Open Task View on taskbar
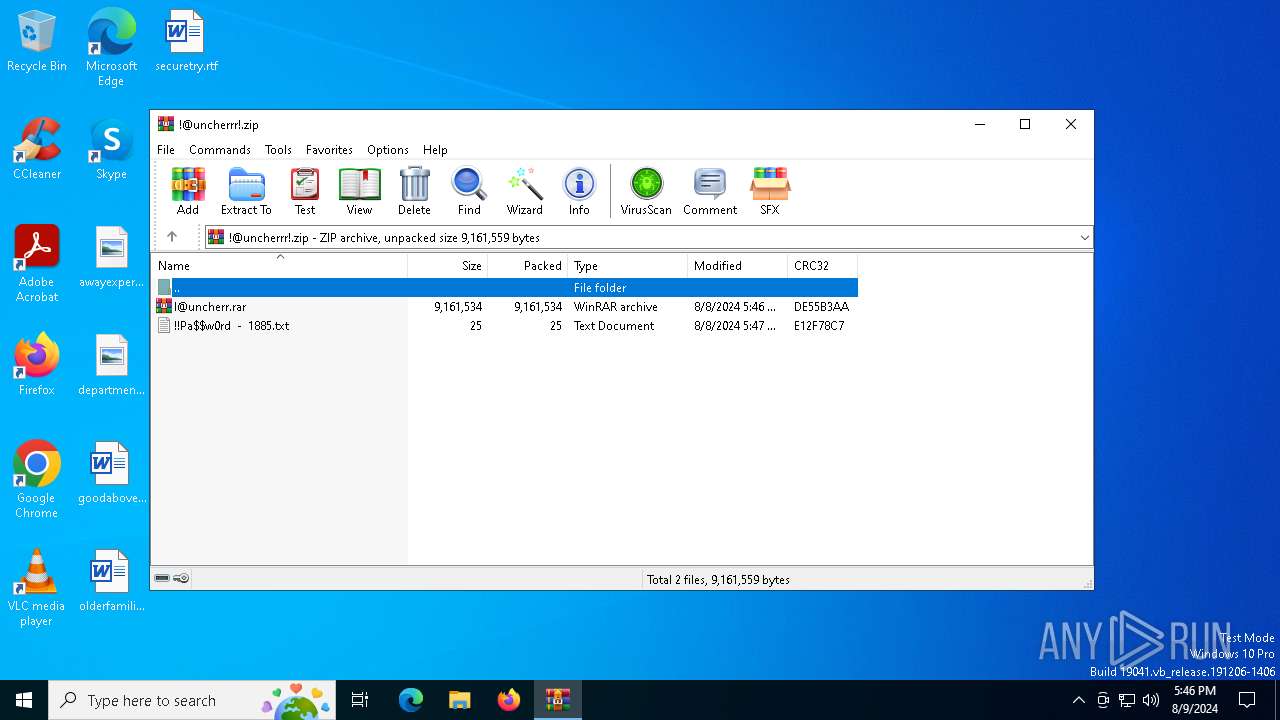Viewport: 1280px width, 720px height. pos(360,700)
